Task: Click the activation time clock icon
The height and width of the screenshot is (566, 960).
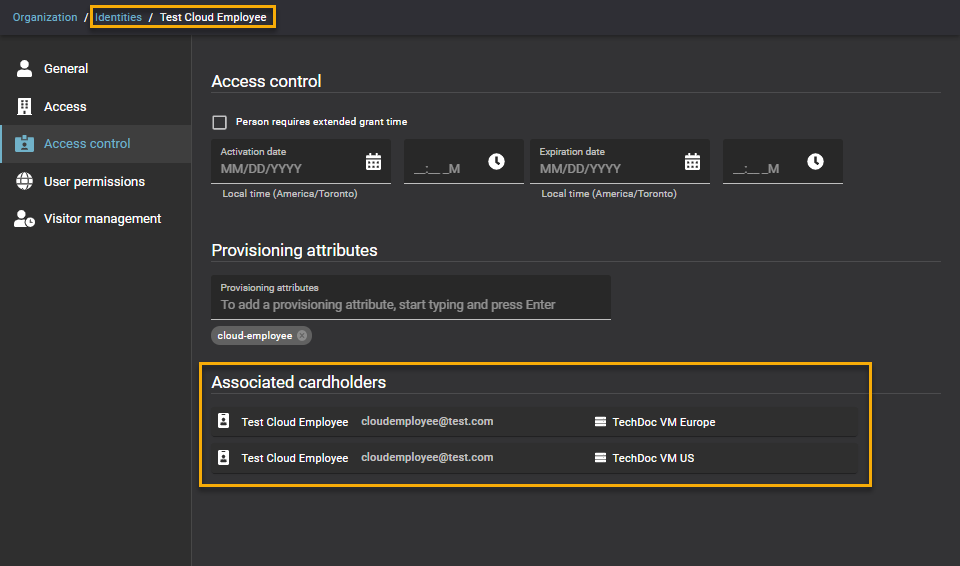Action: pyautogui.click(x=496, y=162)
